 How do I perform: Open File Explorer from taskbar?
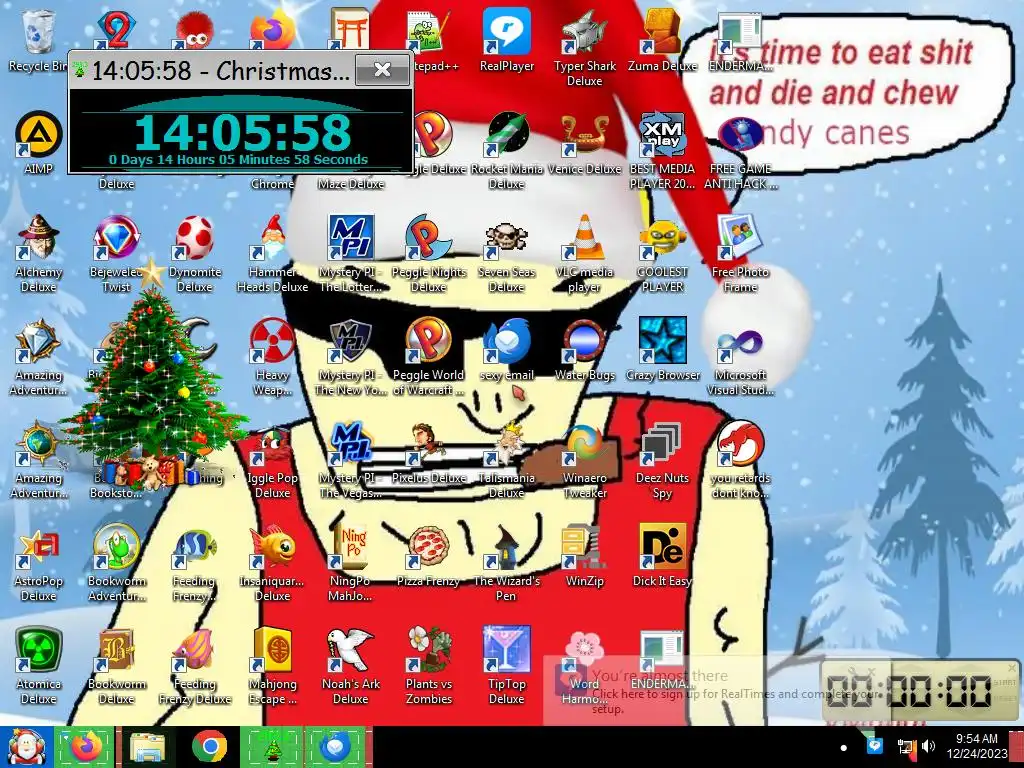(x=148, y=747)
